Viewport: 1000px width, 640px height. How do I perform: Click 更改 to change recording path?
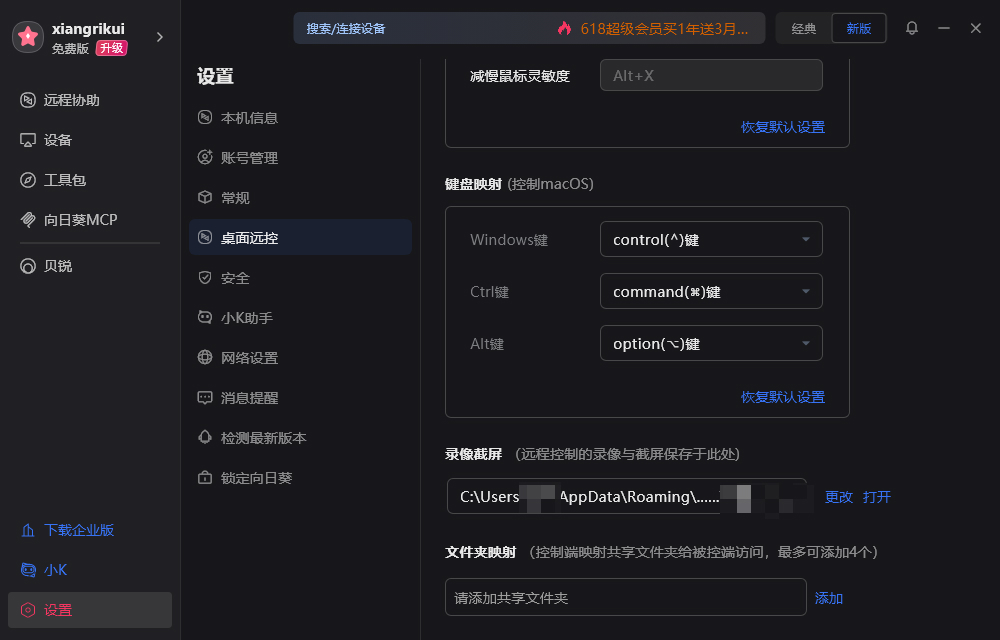[x=839, y=497]
